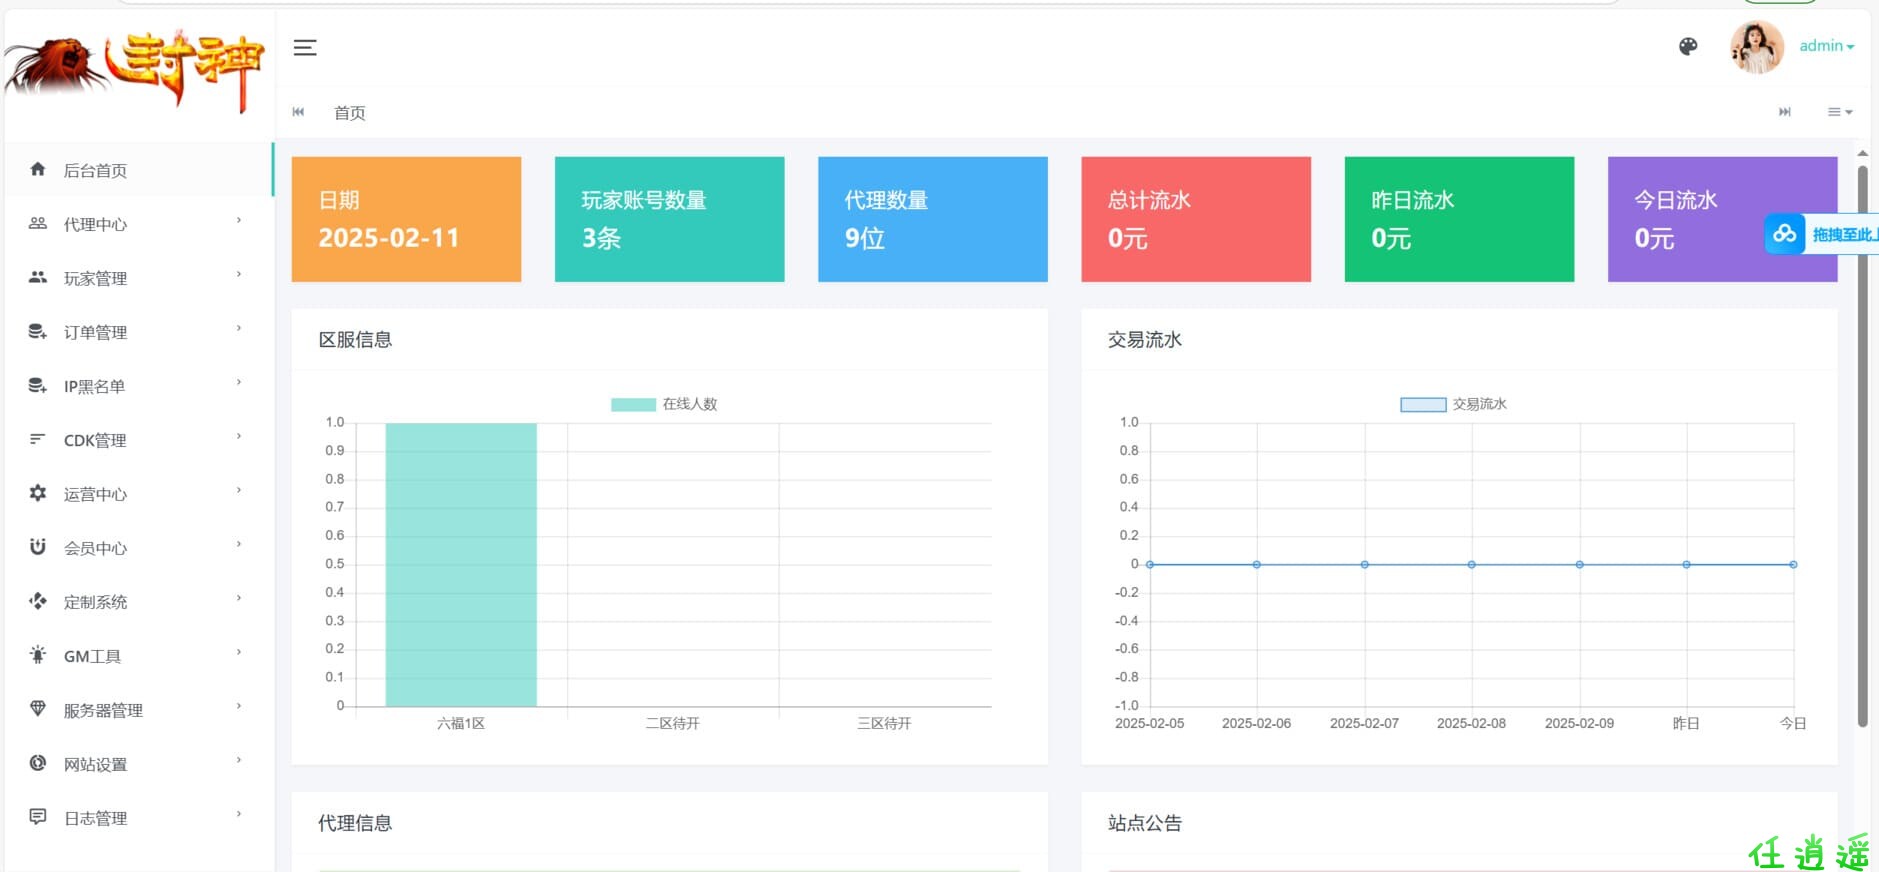Toggle the sidebar with the hamburger icon
The height and width of the screenshot is (872, 1879).
pos(305,47)
